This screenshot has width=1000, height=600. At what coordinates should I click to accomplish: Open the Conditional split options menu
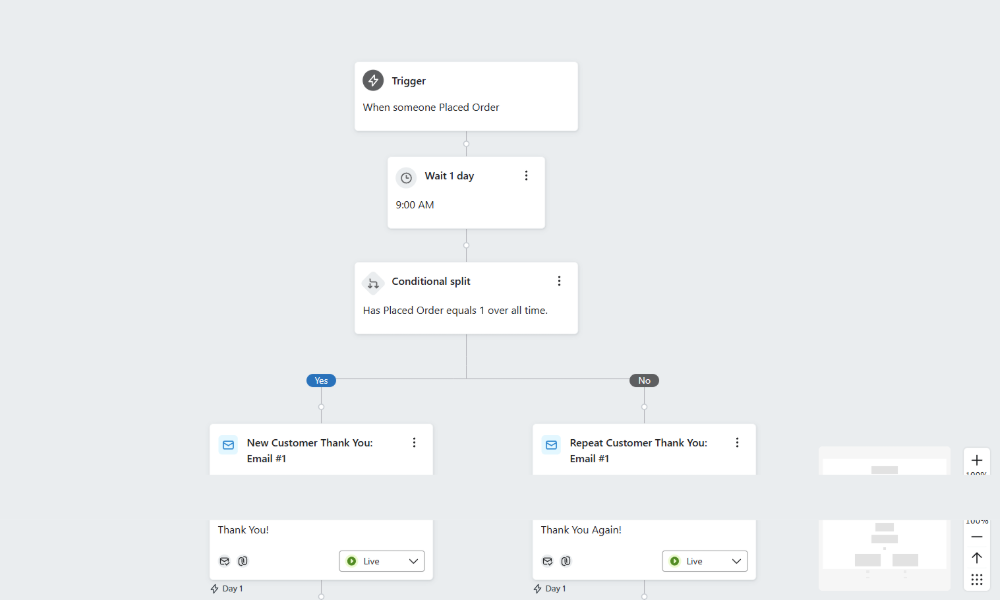[x=559, y=281]
